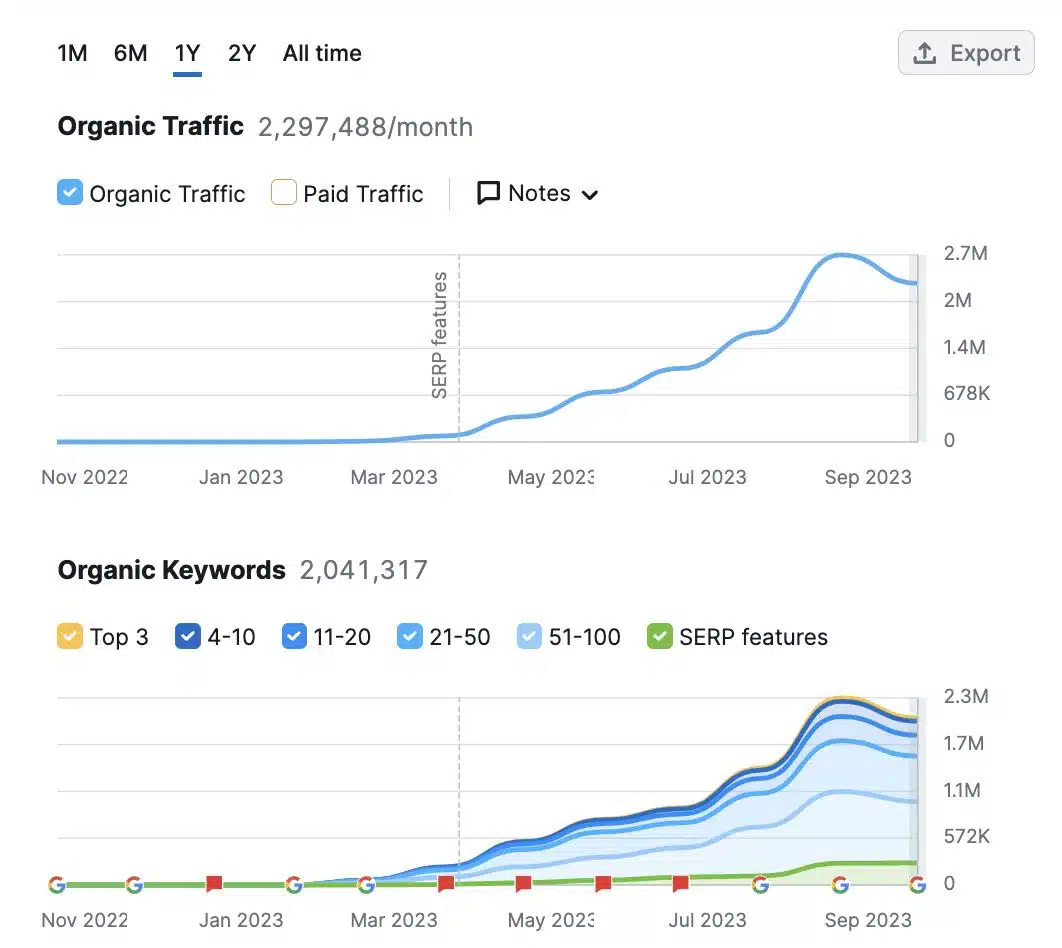The image size is (1062, 948).
Task: Enable the Paid Traffic checkbox
Action: pos(281,193)
